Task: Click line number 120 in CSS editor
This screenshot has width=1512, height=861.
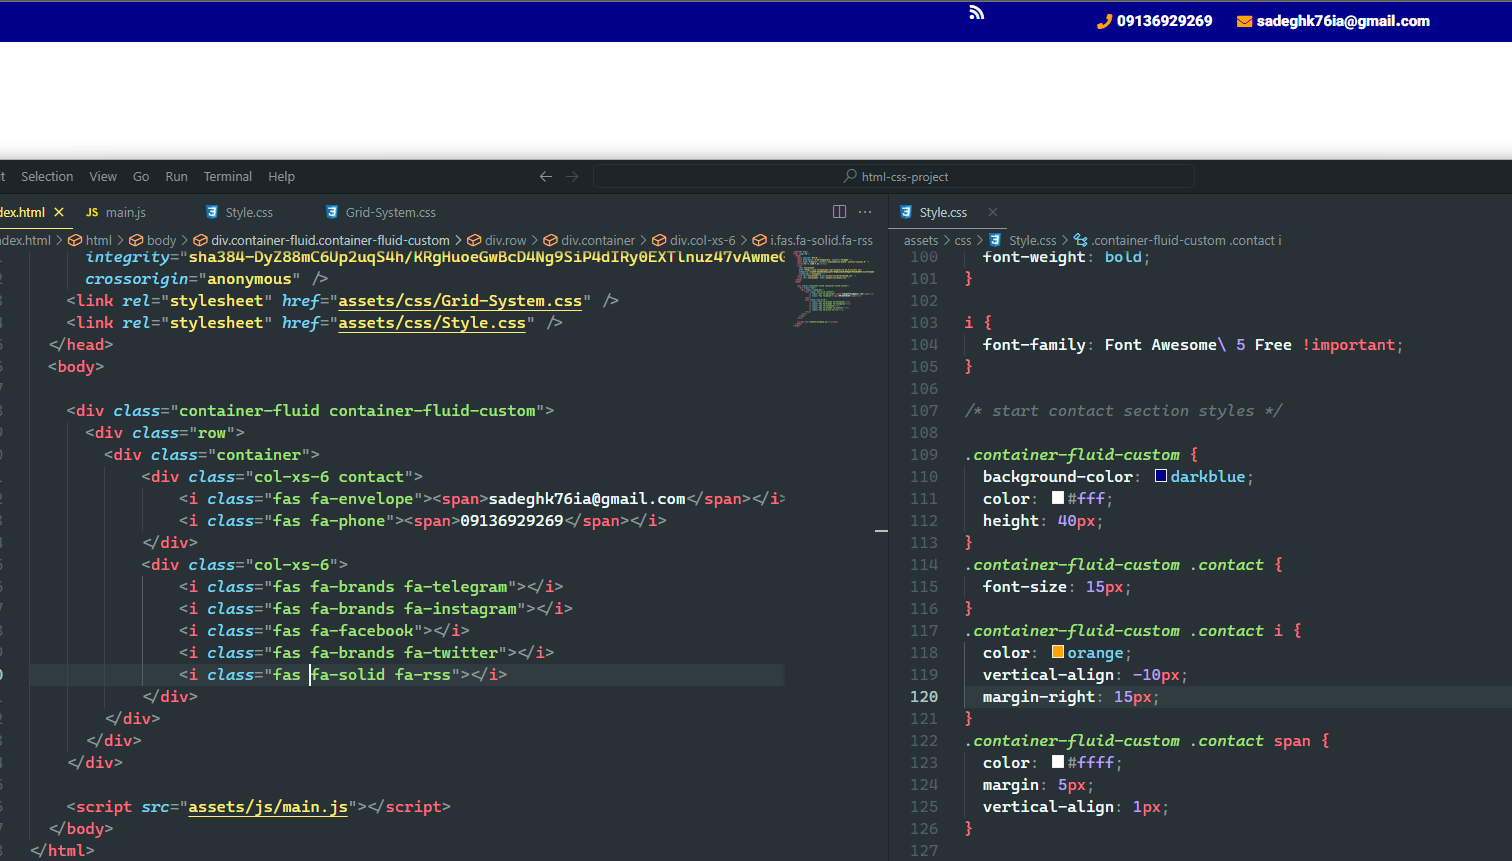Action: (x=924, y=697)
